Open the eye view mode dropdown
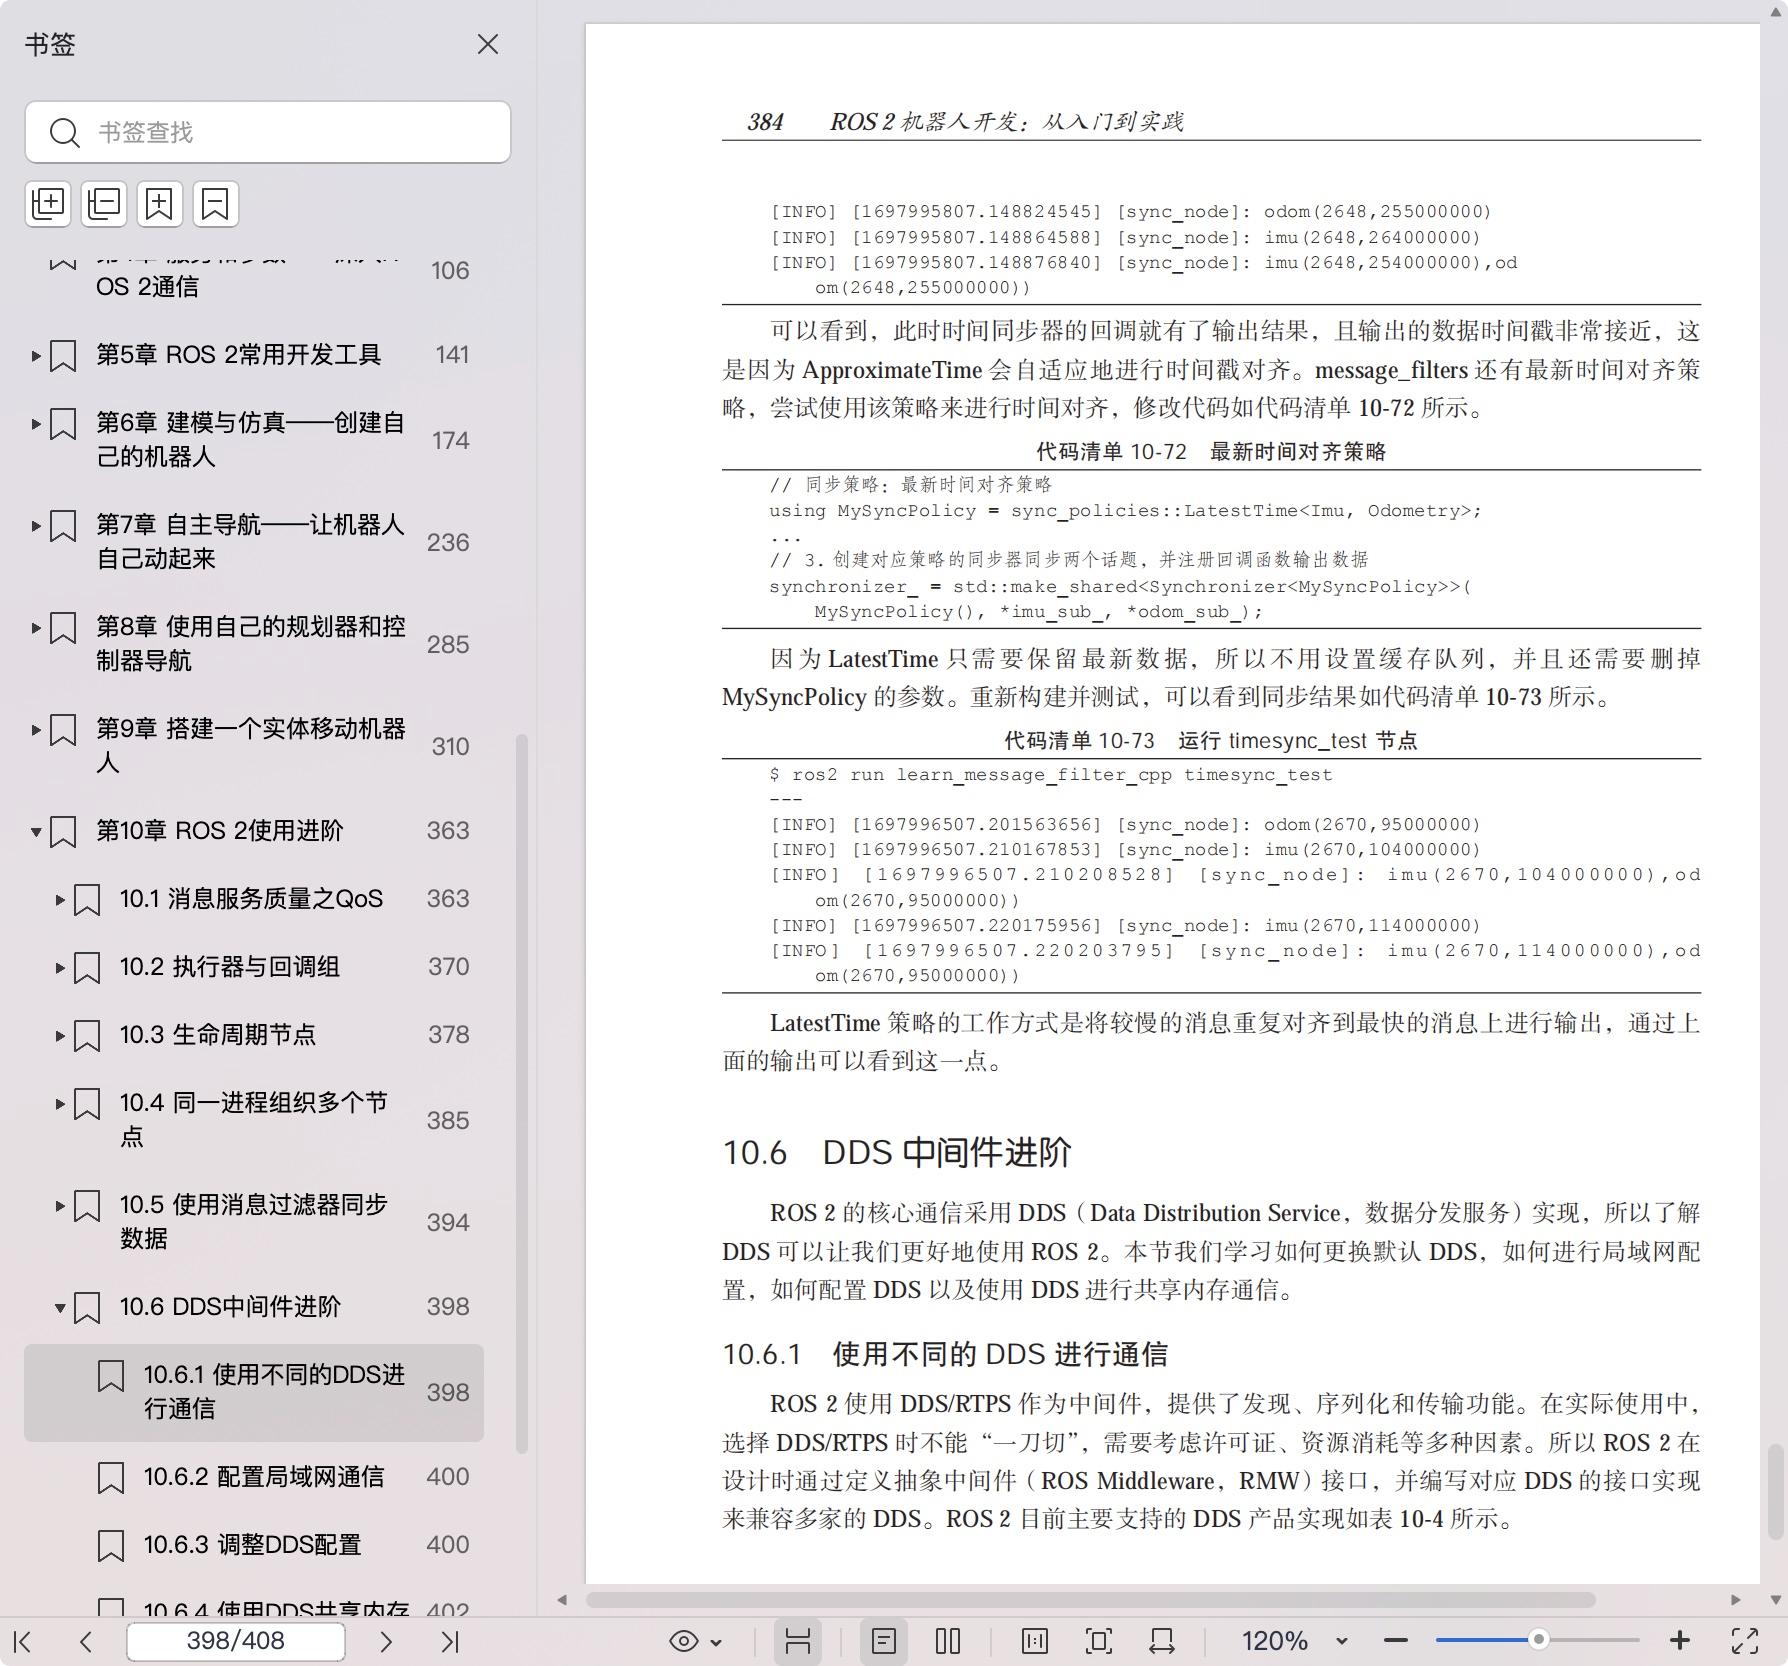Screen dimensions: 1788x1666 coord(695,1641)
